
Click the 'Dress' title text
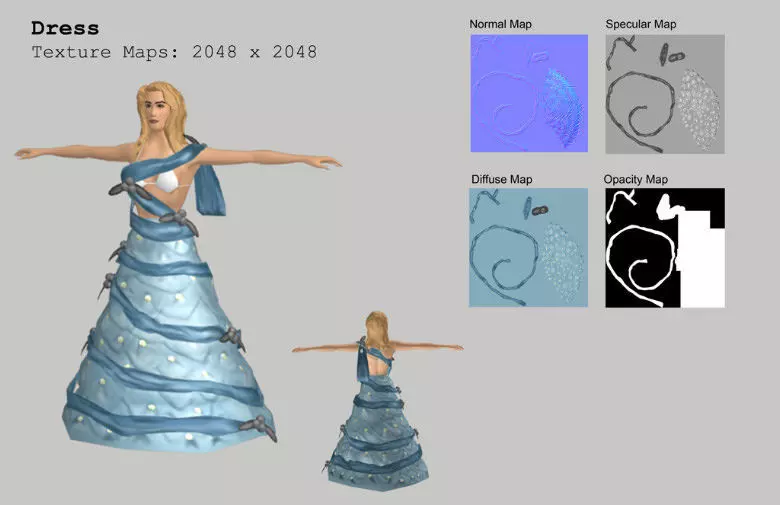click(x=65, y=28)
